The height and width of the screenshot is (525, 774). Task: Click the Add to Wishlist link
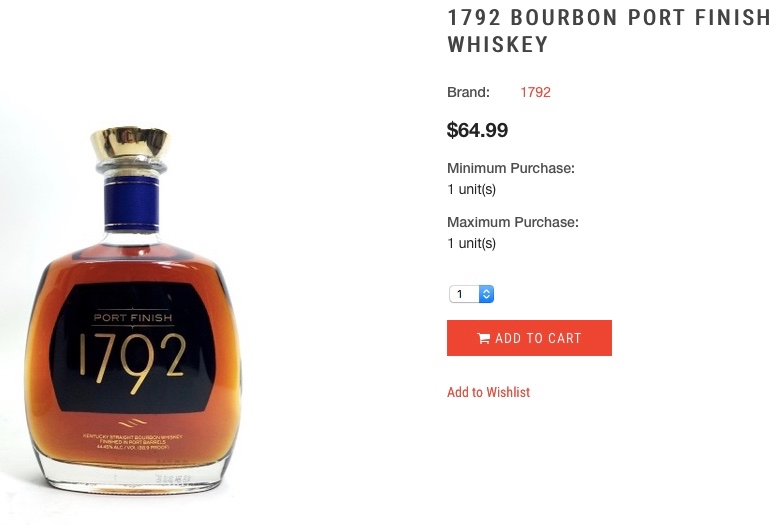coord(488,392)
